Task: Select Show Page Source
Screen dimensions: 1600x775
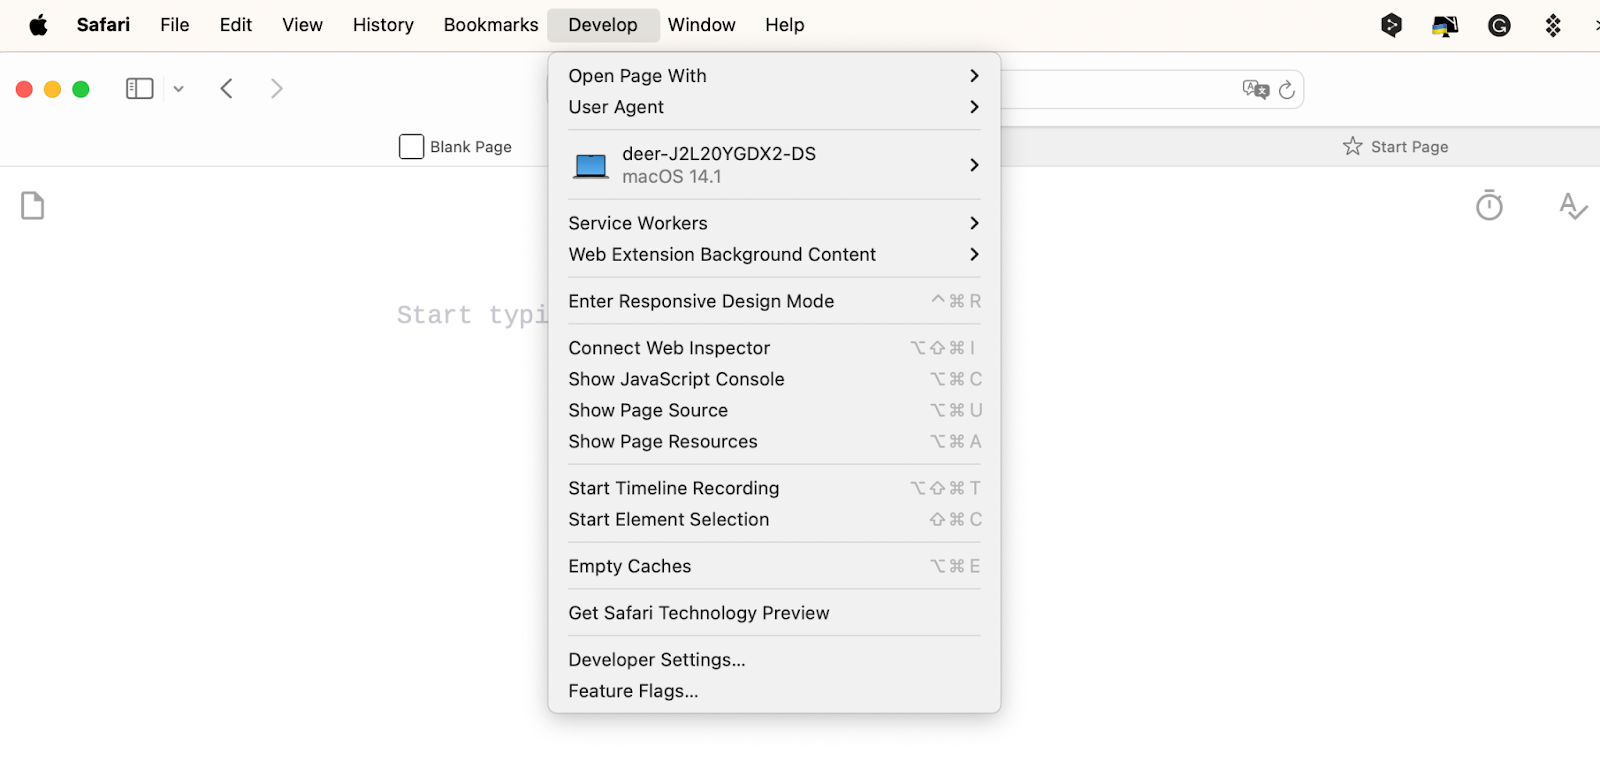Action: click(774, 410)
